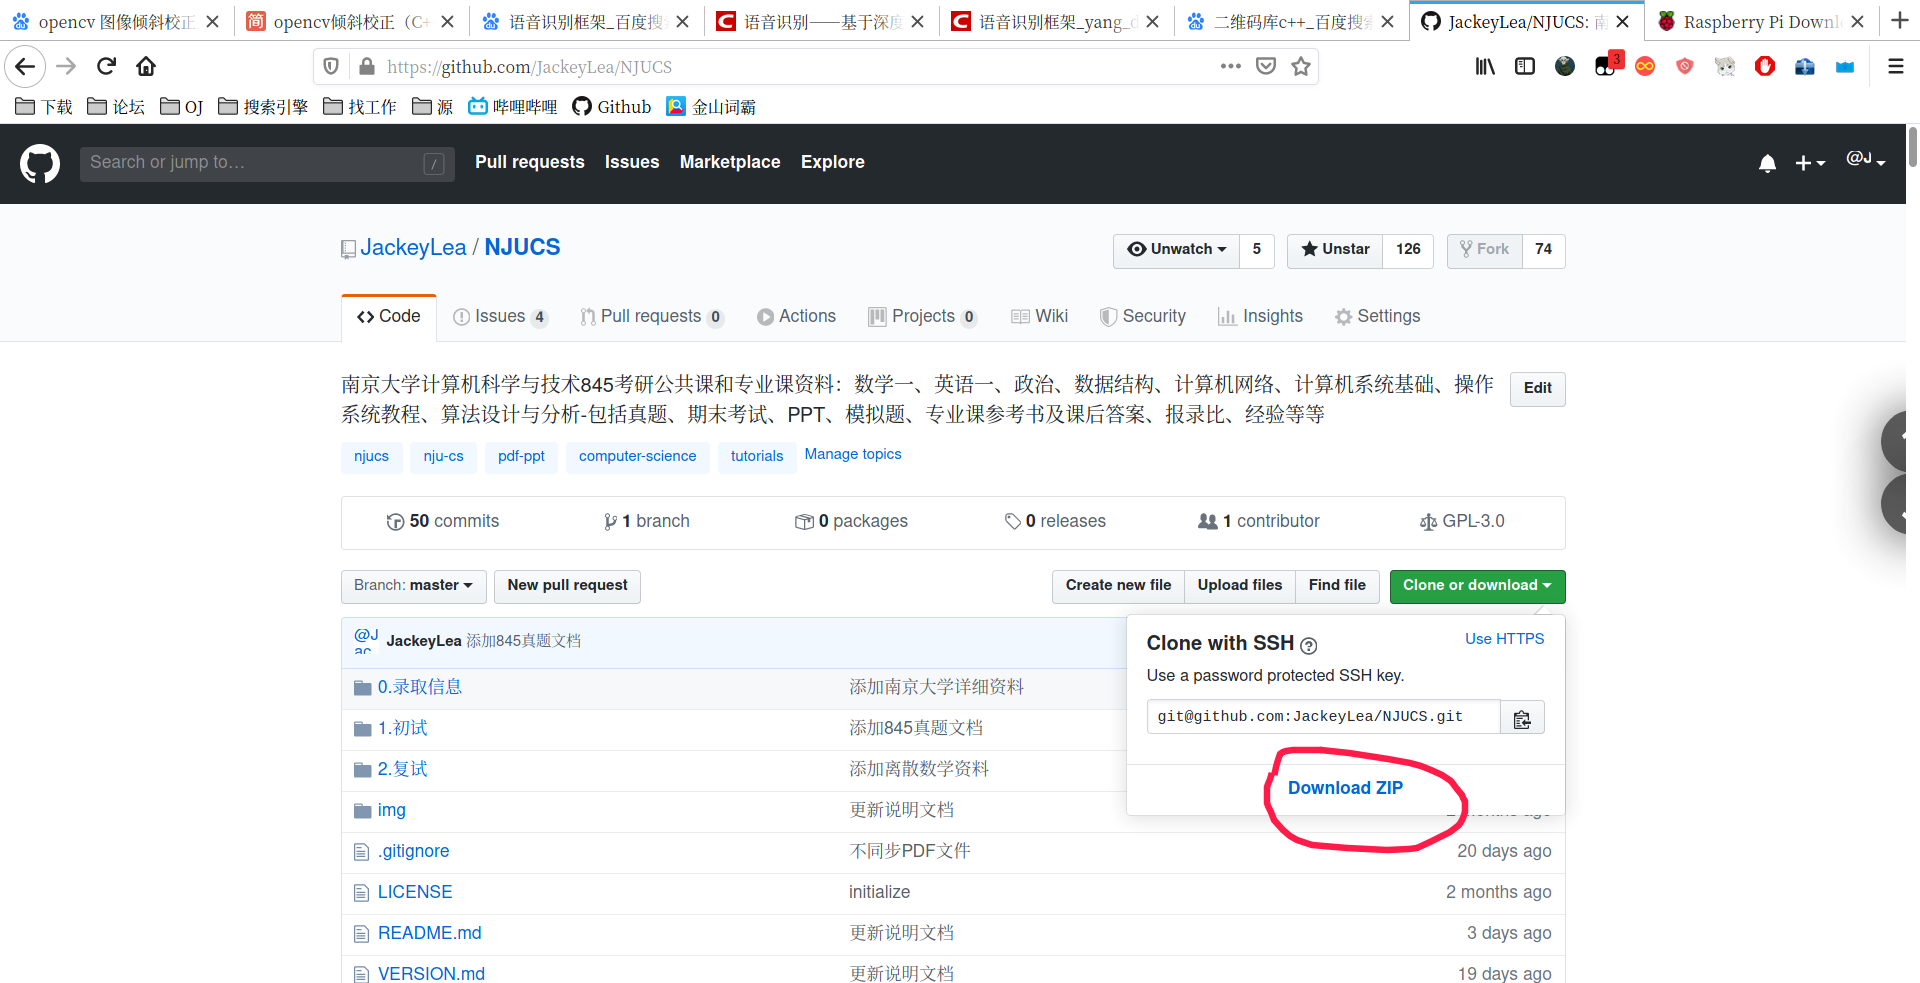Open the plus create-new menu

click(x=1810, y=163)
